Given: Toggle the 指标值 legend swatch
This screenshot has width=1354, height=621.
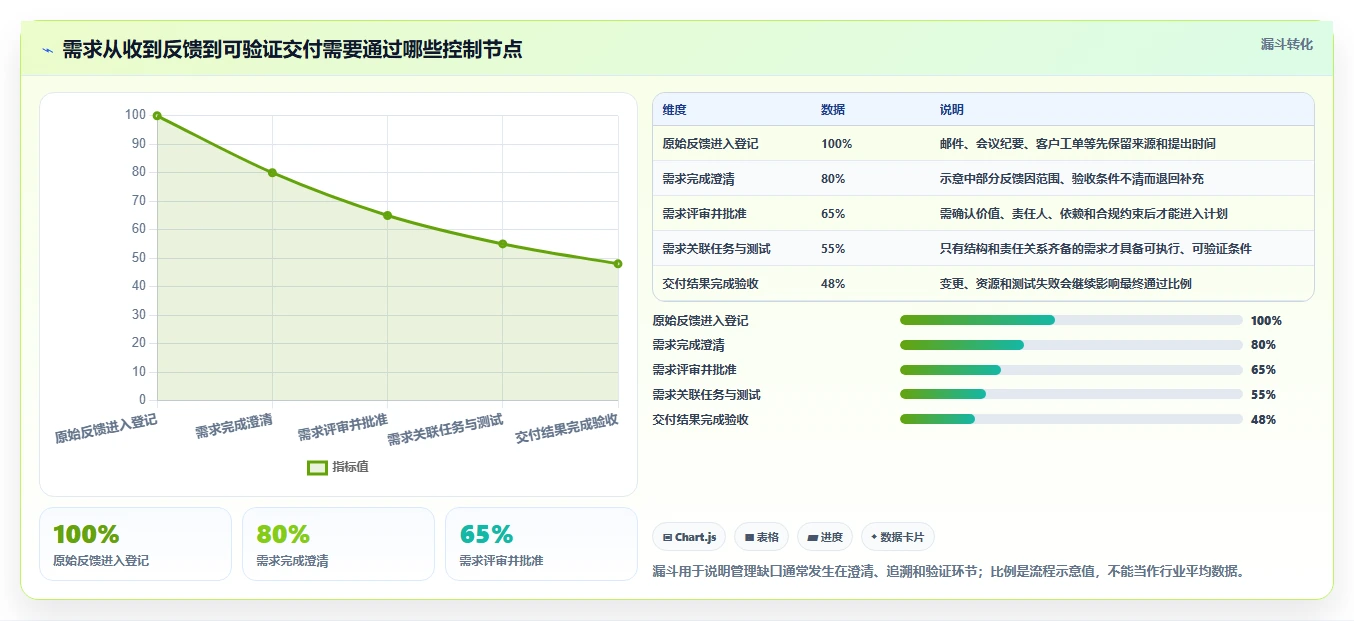Looking at the screenshot, I should point(317,467).
